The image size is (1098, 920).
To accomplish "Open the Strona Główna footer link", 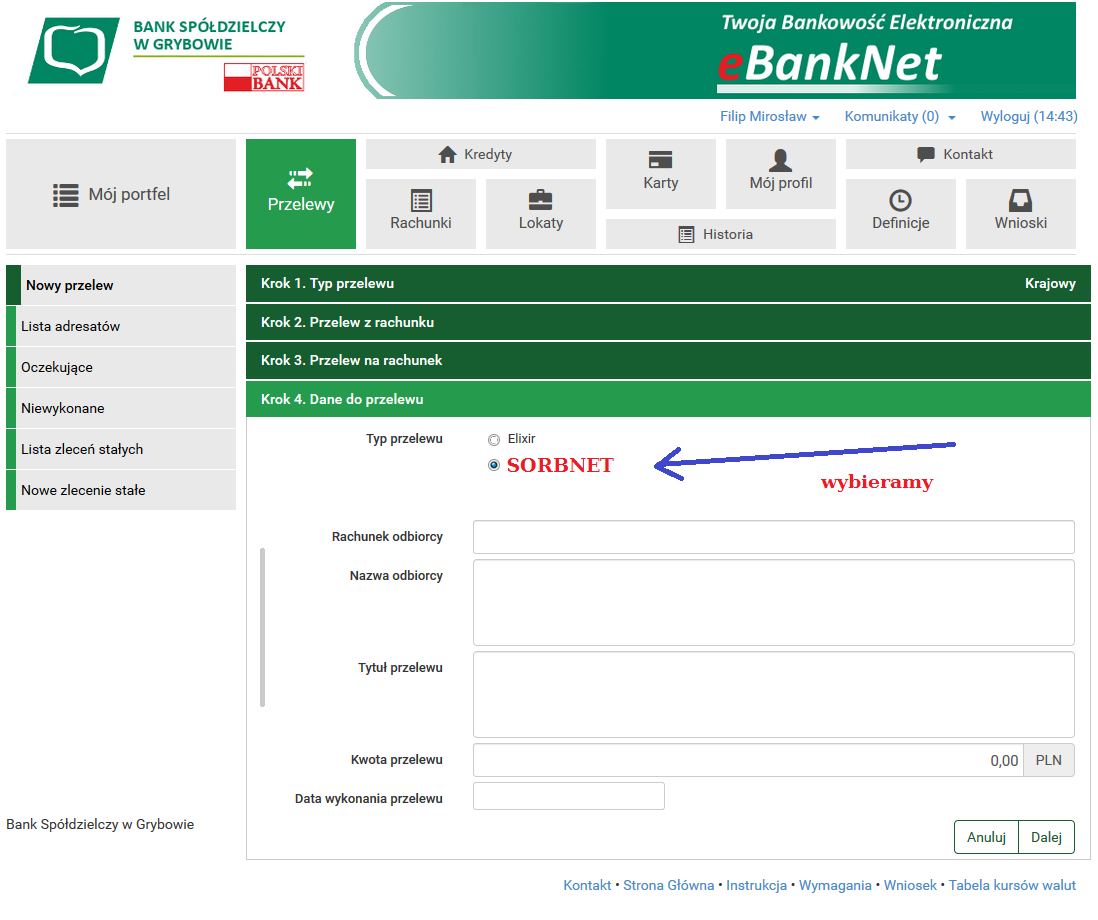I will tap(668, 885).
